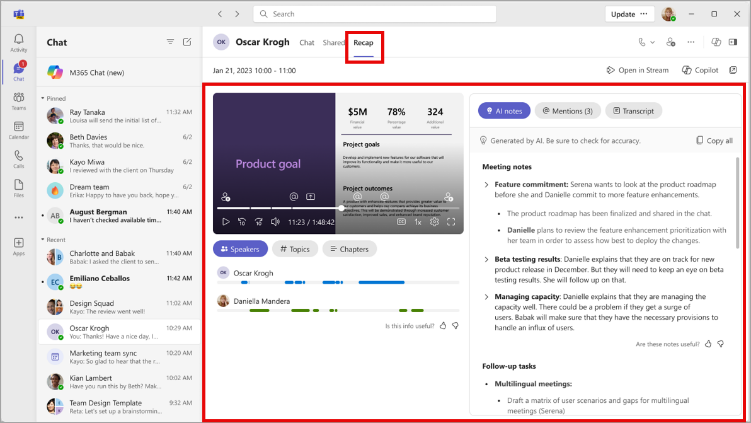Open video player settings gear
This screenshot has width=751, height=423.
[434, 222]
